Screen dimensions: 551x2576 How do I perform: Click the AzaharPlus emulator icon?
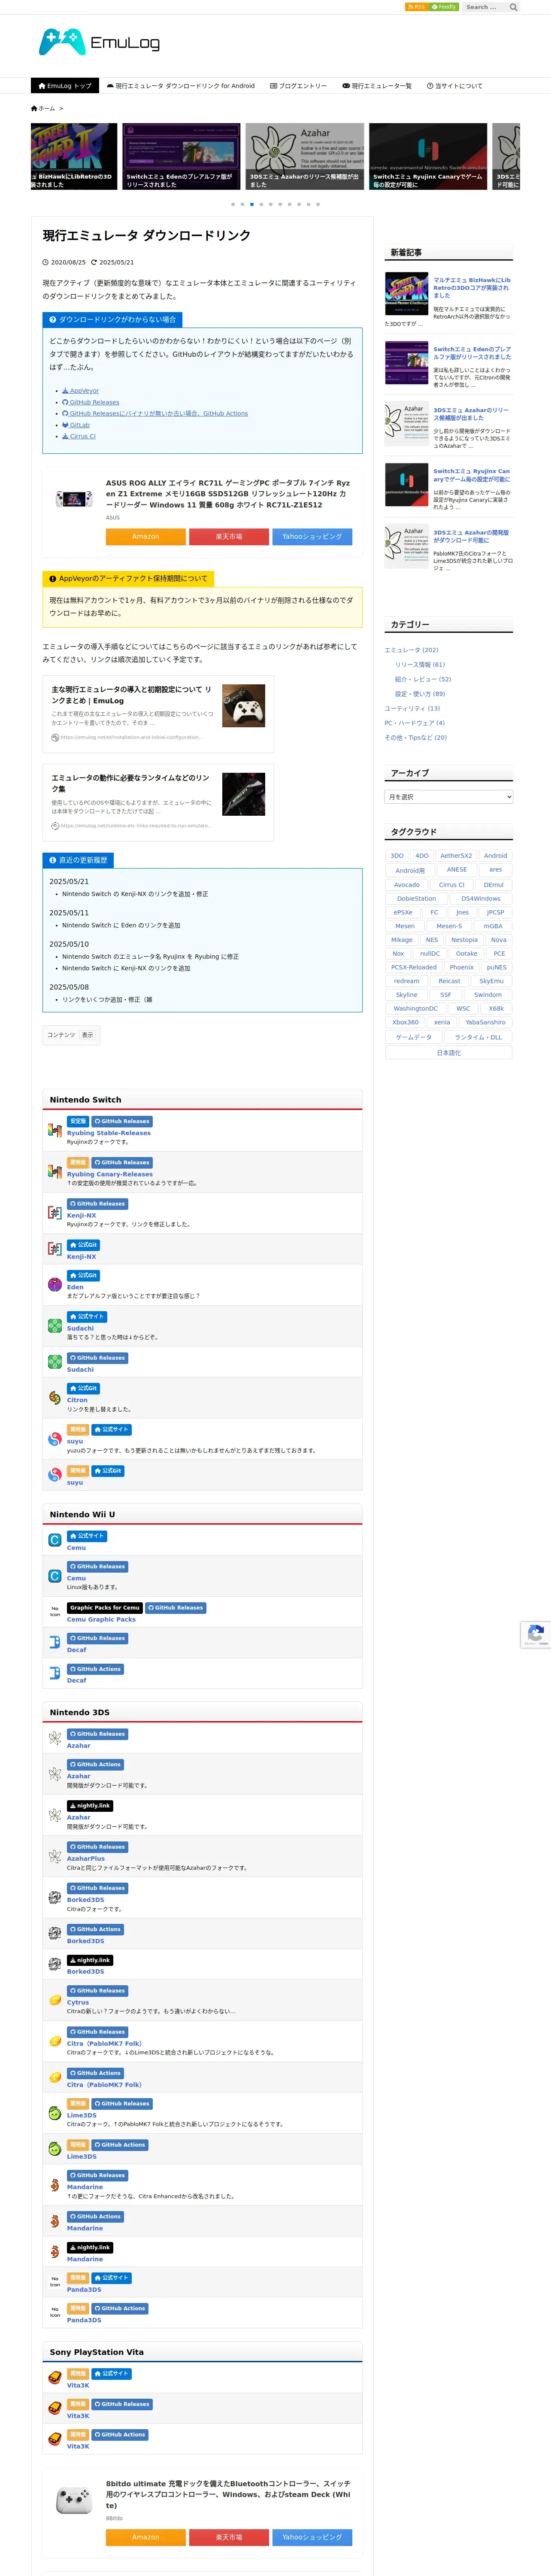(x=55, y=1856)
